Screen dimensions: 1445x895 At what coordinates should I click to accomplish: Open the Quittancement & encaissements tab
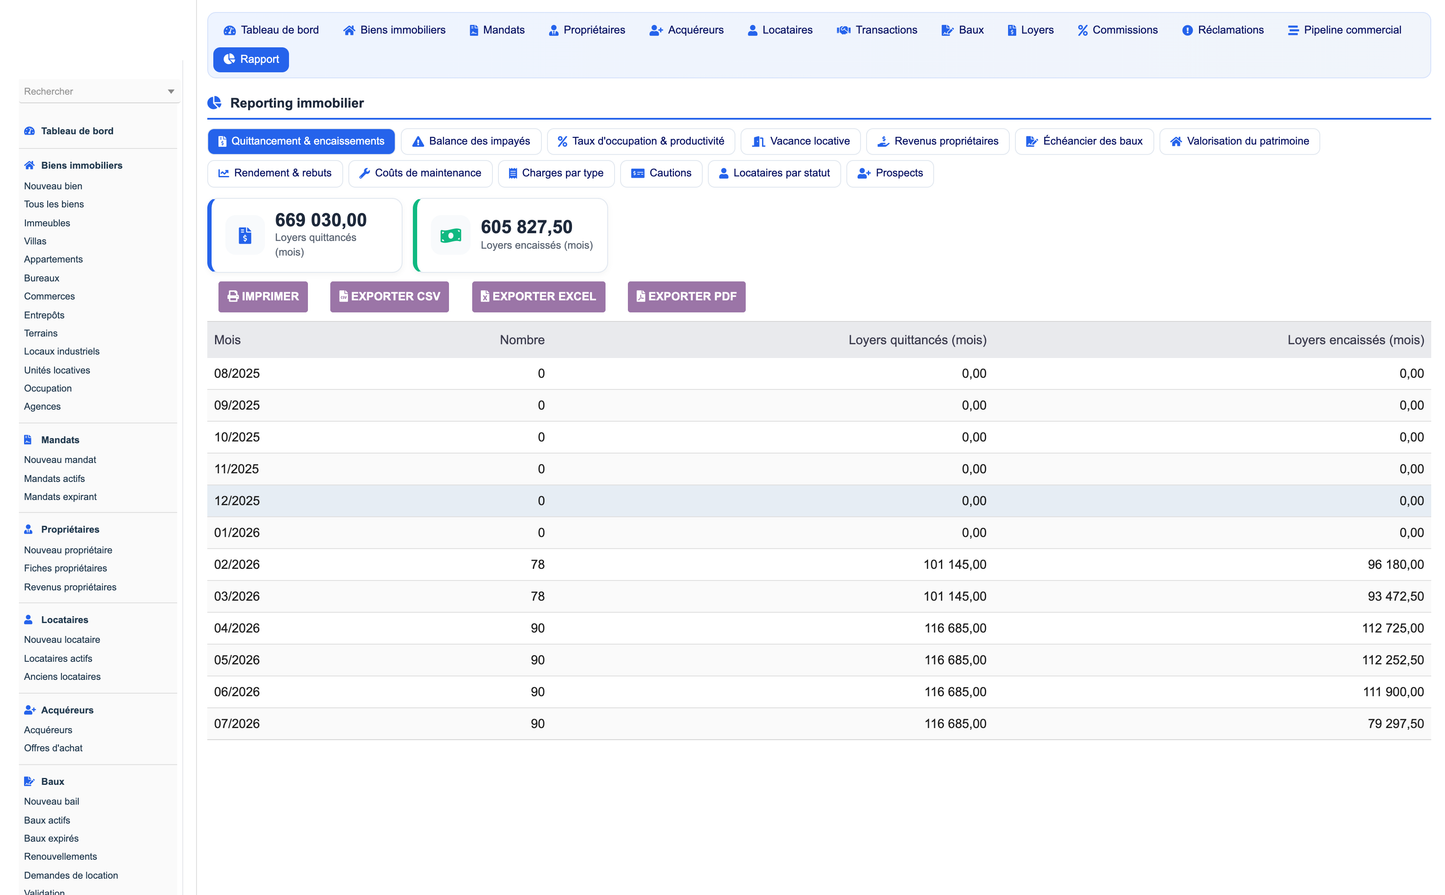pos(301,142)
